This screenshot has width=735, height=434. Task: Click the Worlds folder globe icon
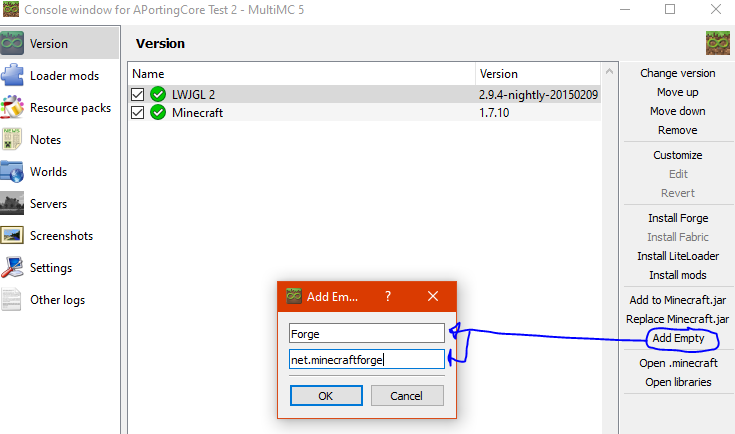tap(12, 172)
